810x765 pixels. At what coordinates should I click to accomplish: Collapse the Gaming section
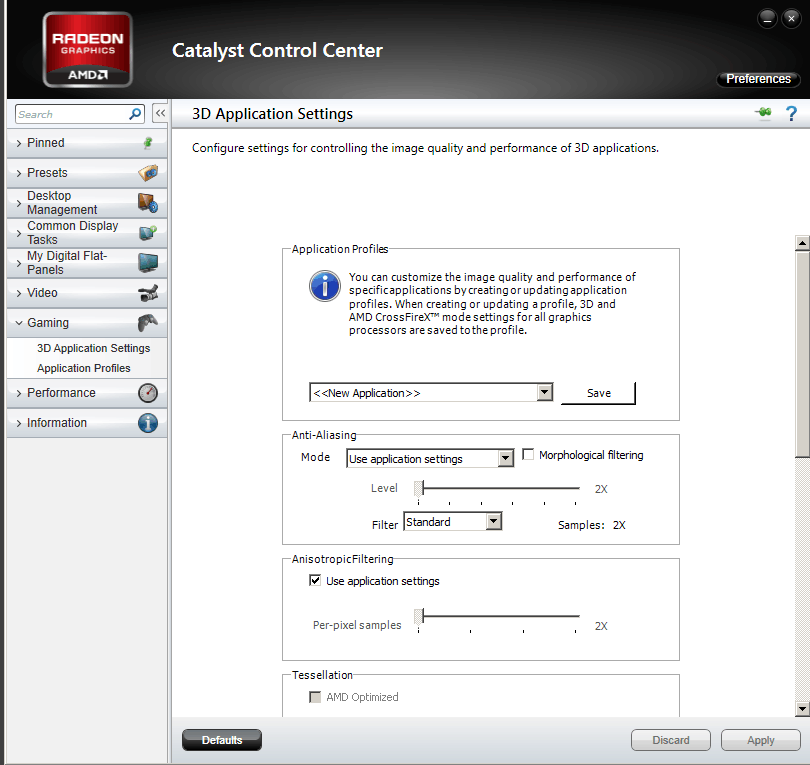(x=87, y=323)
